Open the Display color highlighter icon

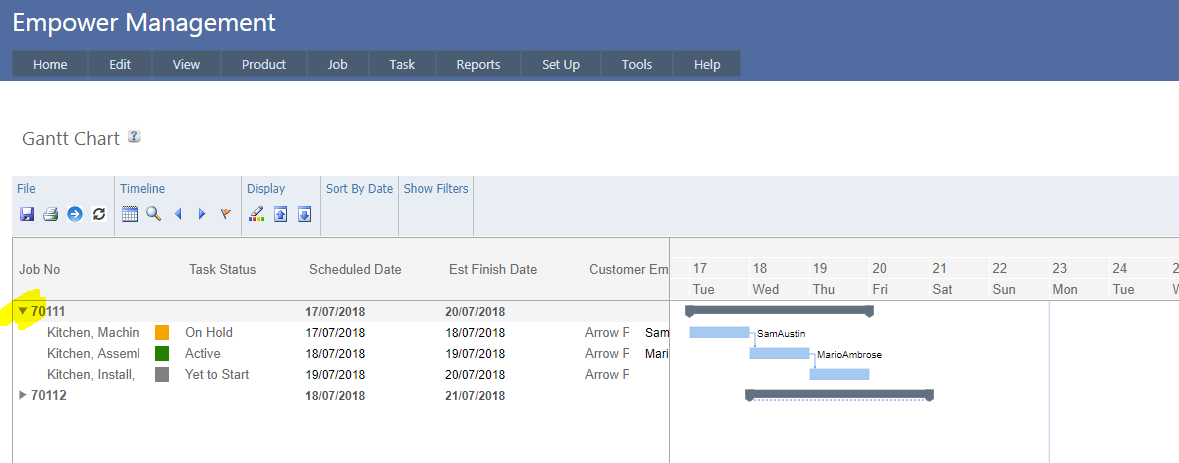257,214
